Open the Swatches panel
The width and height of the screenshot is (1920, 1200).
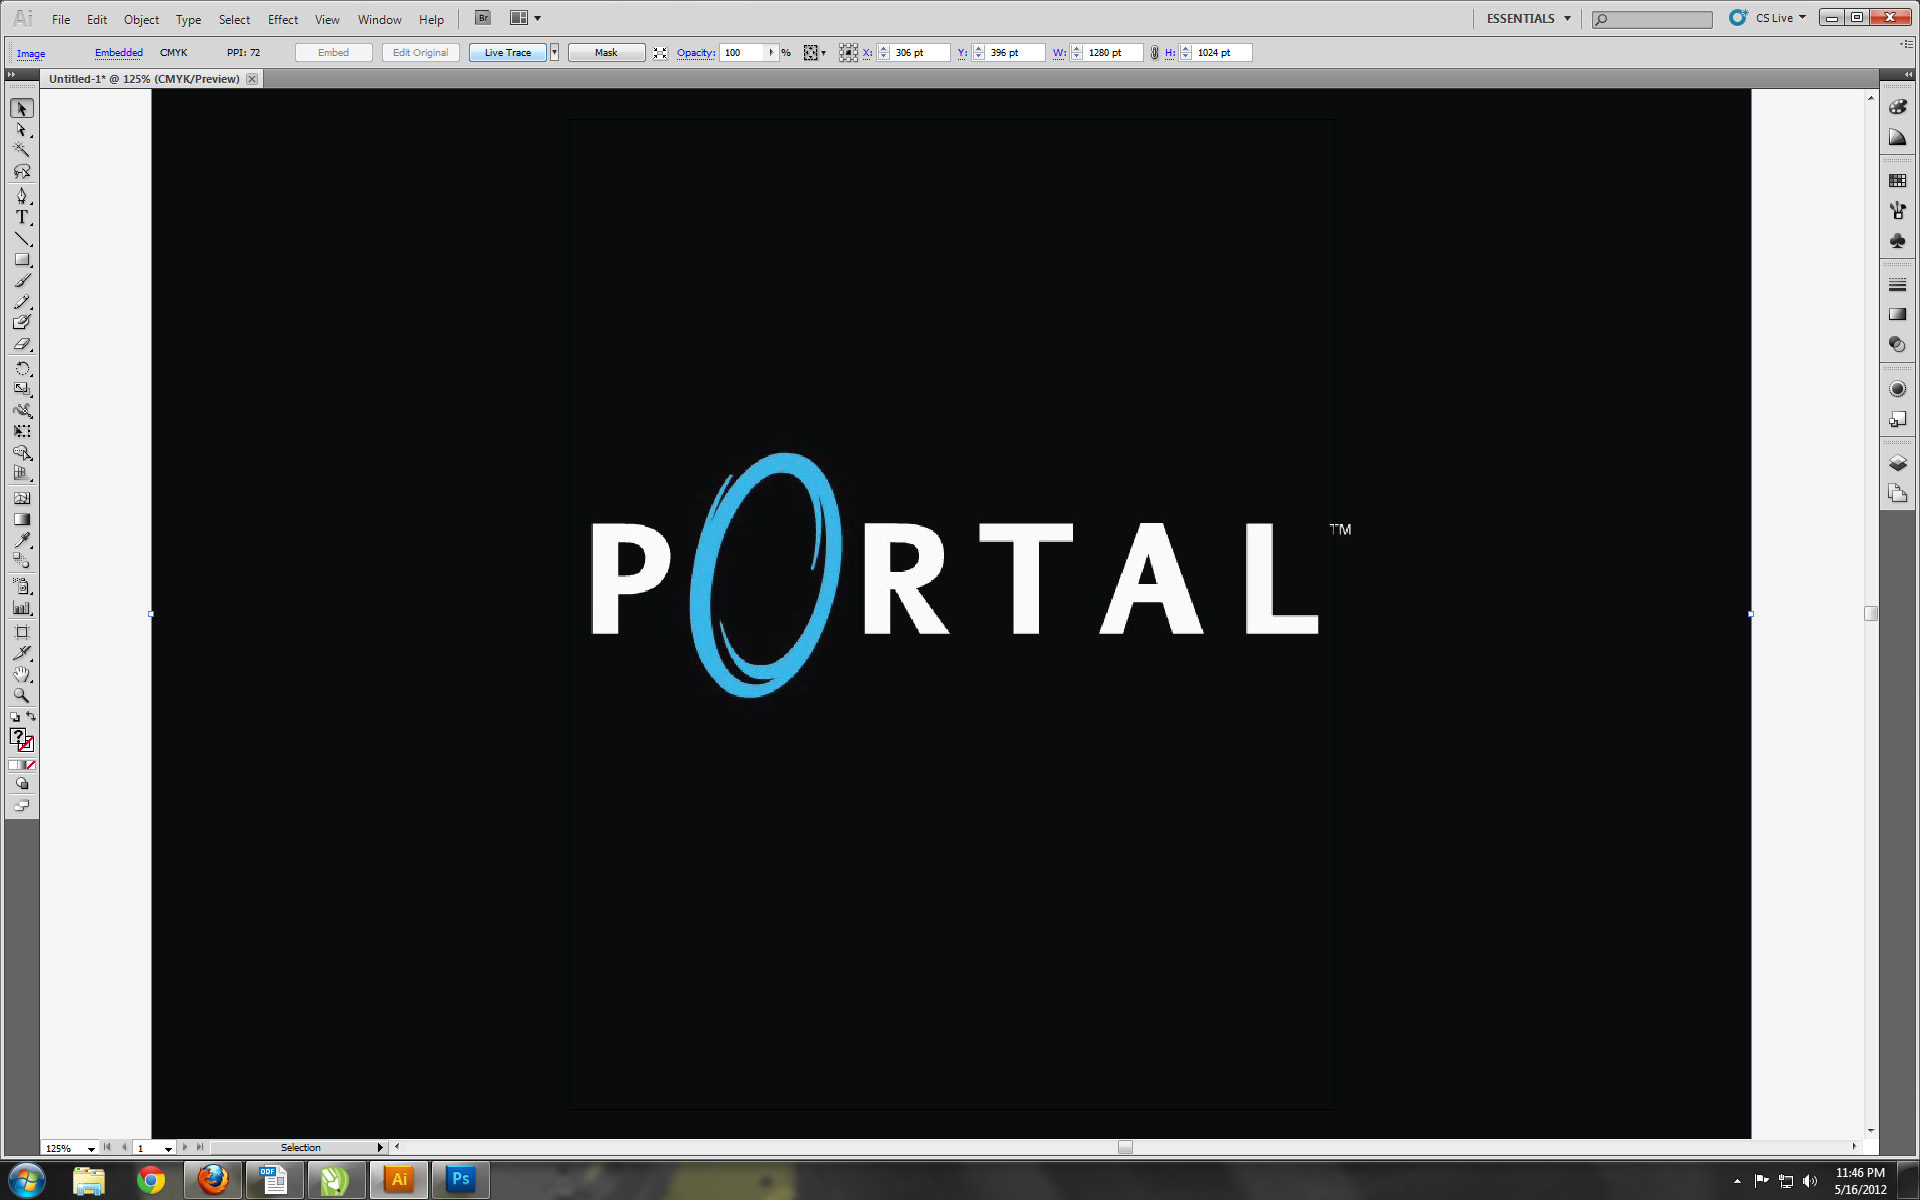tap(1897, 181)
